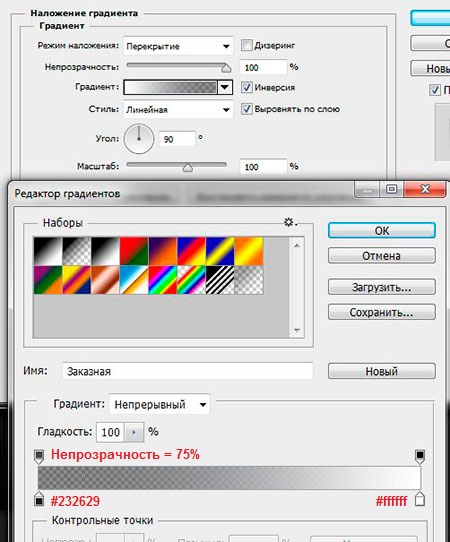Click presets list scroll down arrow
Image resolution: width=450 pixels, height=542 pixels.
(297, 330)
